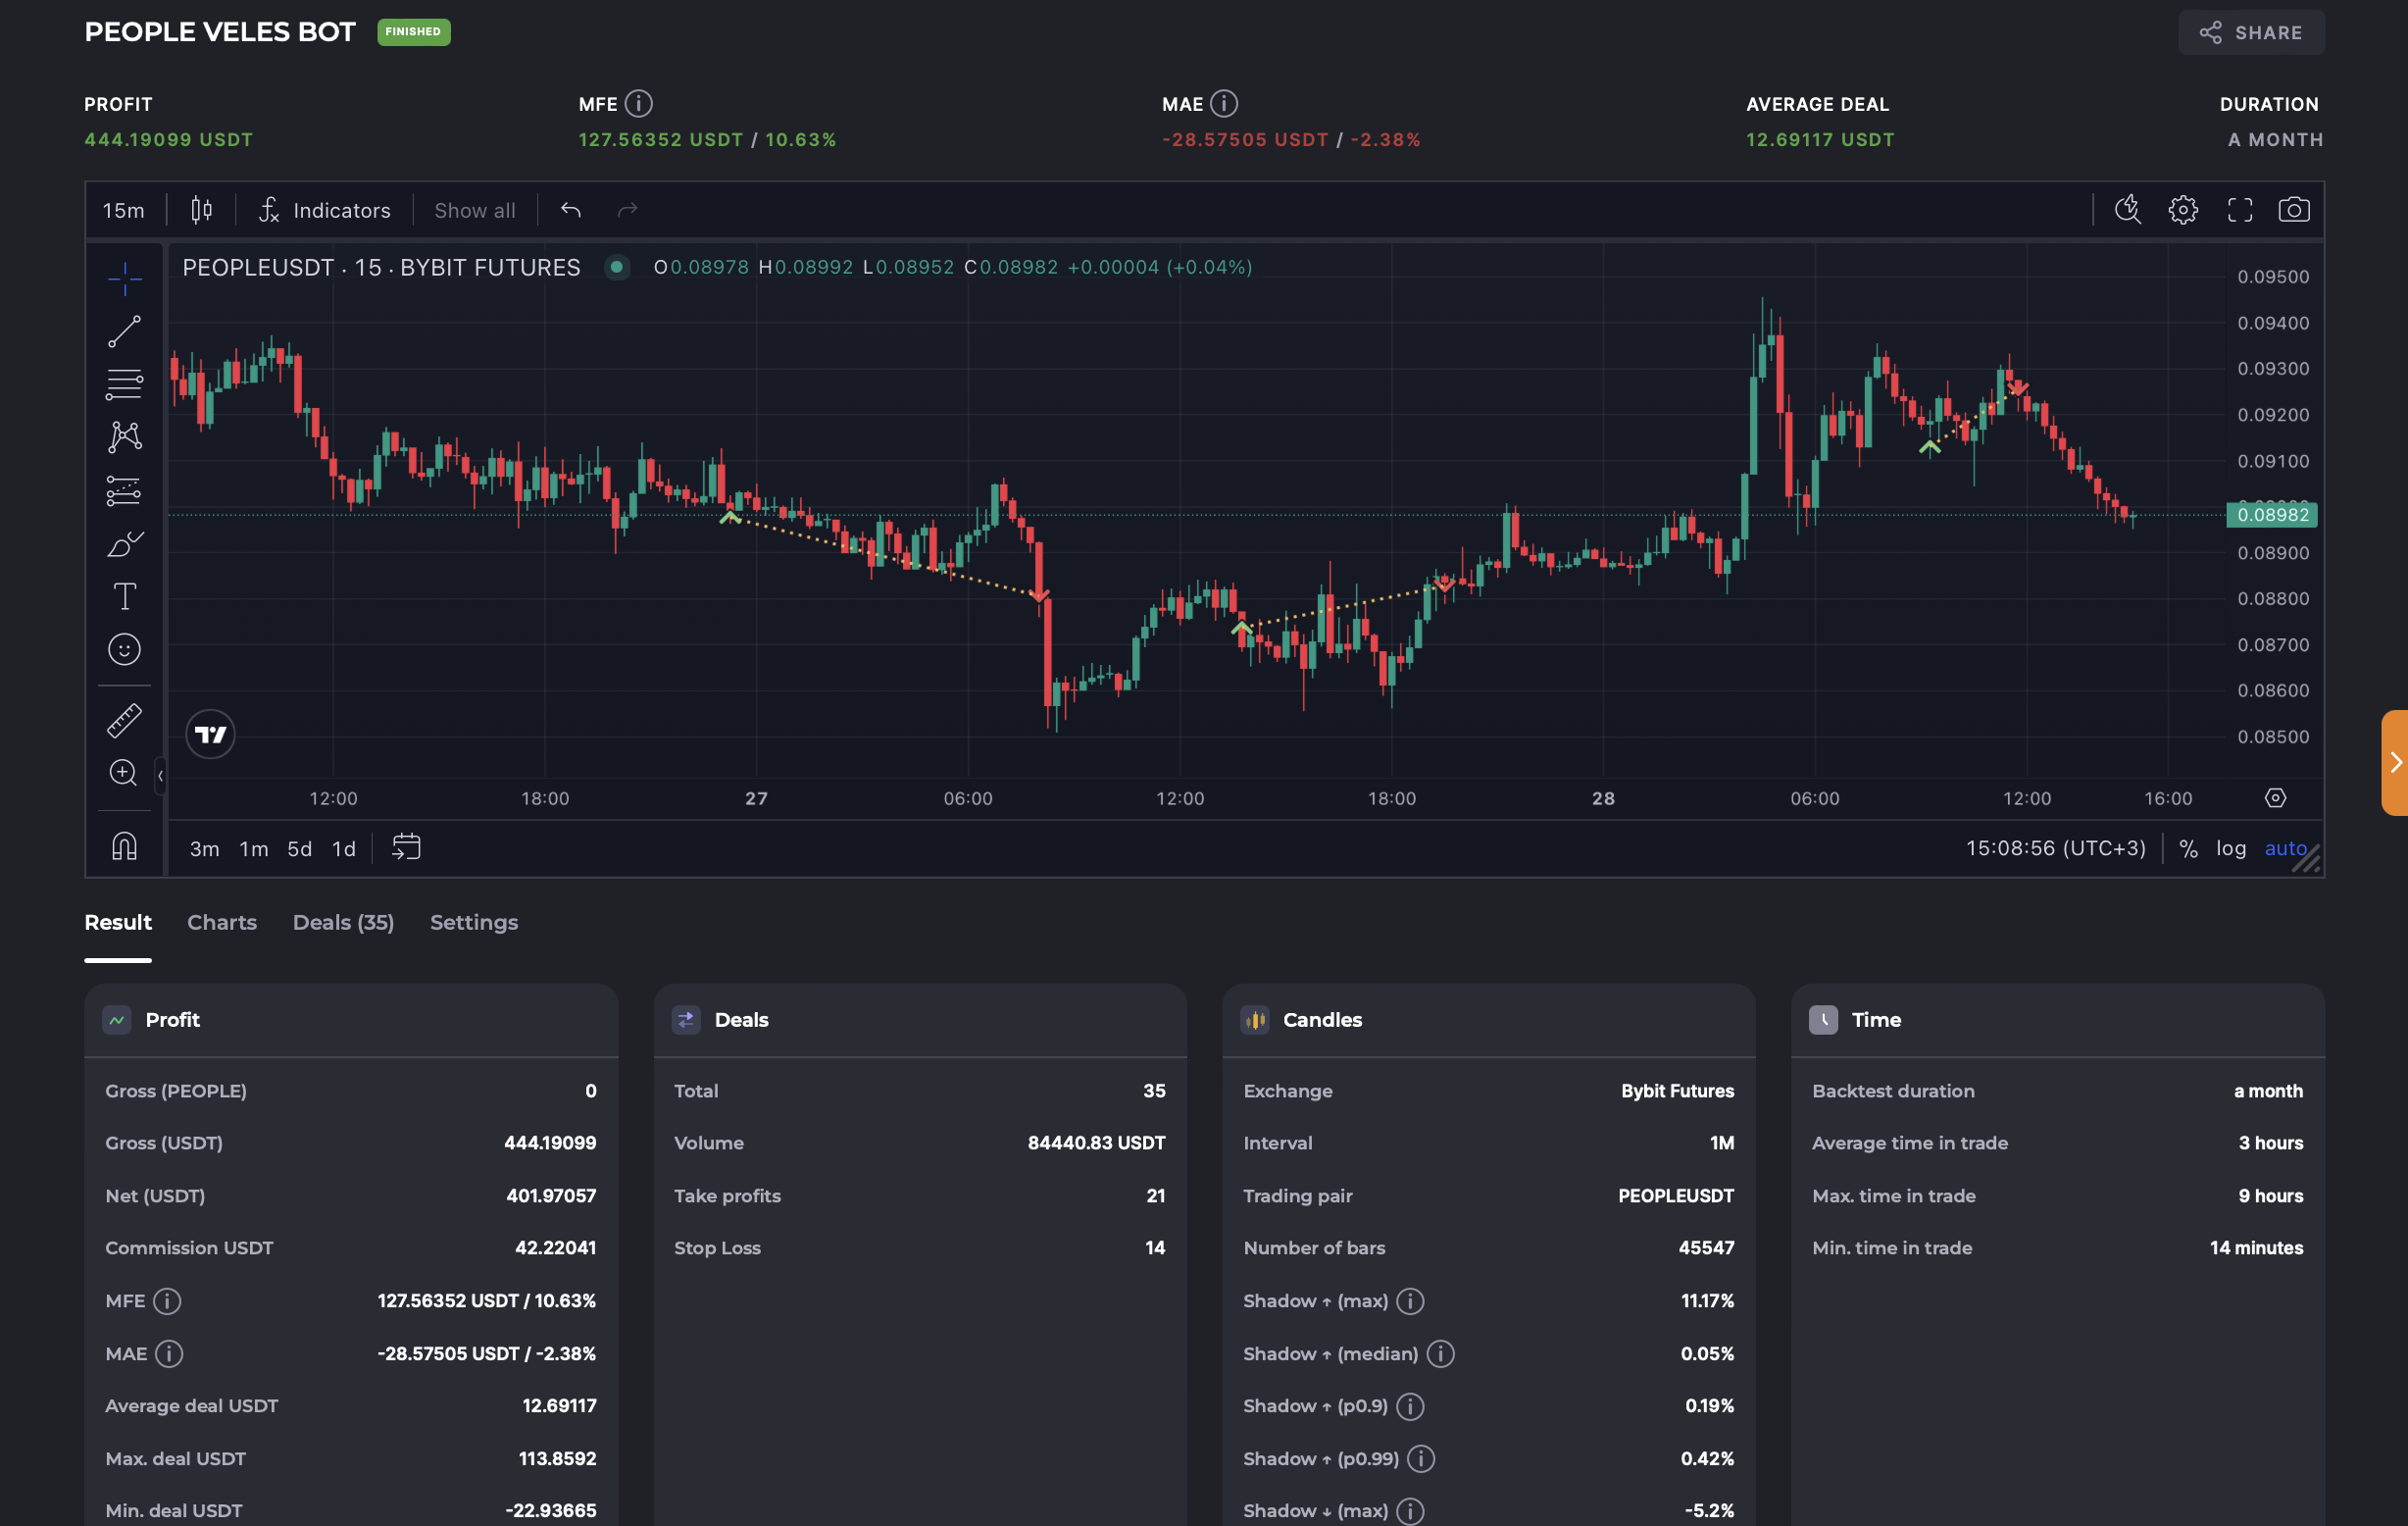The image size is (2408, 1526).
Task: Take a chart snapshot with camera icon
Action: (2295, 209)
